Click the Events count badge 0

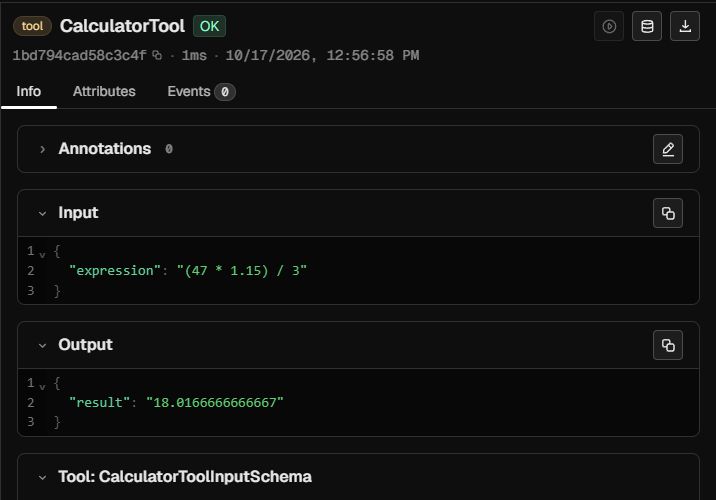(x=225, y=92)
